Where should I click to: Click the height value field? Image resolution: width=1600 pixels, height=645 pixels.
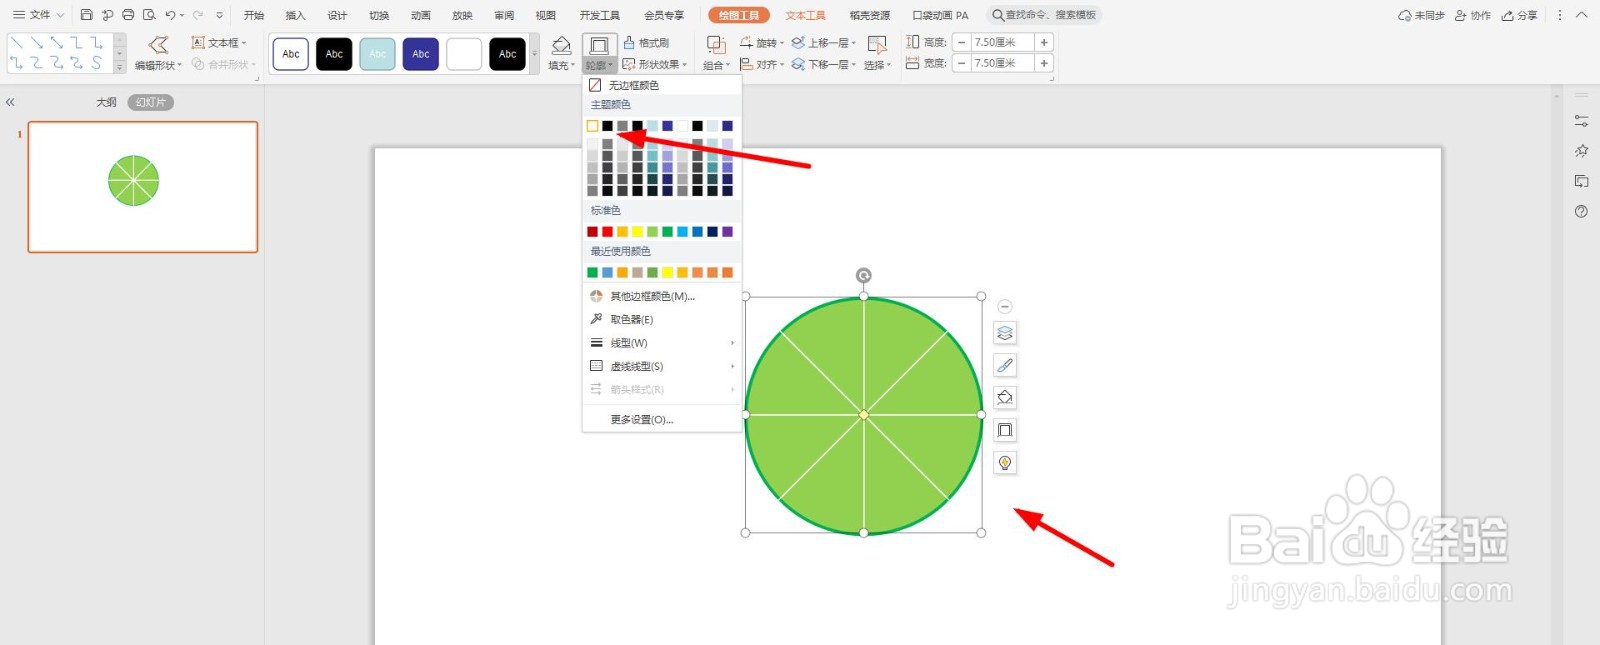click(1003, 42)
